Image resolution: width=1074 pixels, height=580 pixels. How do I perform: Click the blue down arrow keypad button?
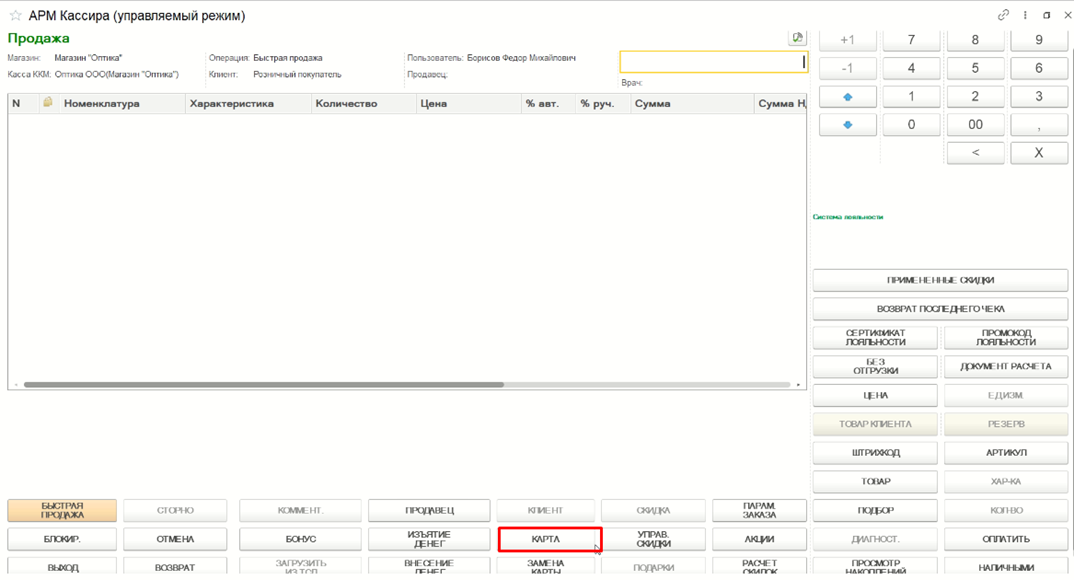847,125
